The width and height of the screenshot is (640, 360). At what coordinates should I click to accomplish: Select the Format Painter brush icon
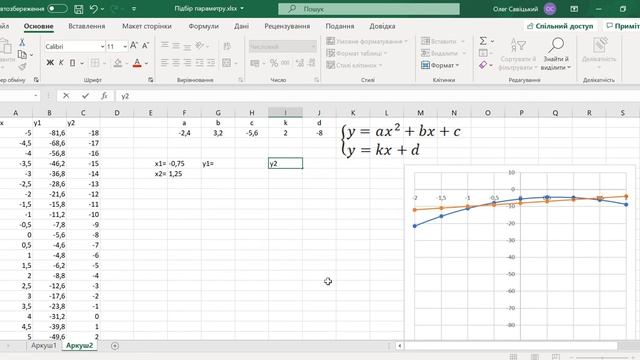point(22,66)
